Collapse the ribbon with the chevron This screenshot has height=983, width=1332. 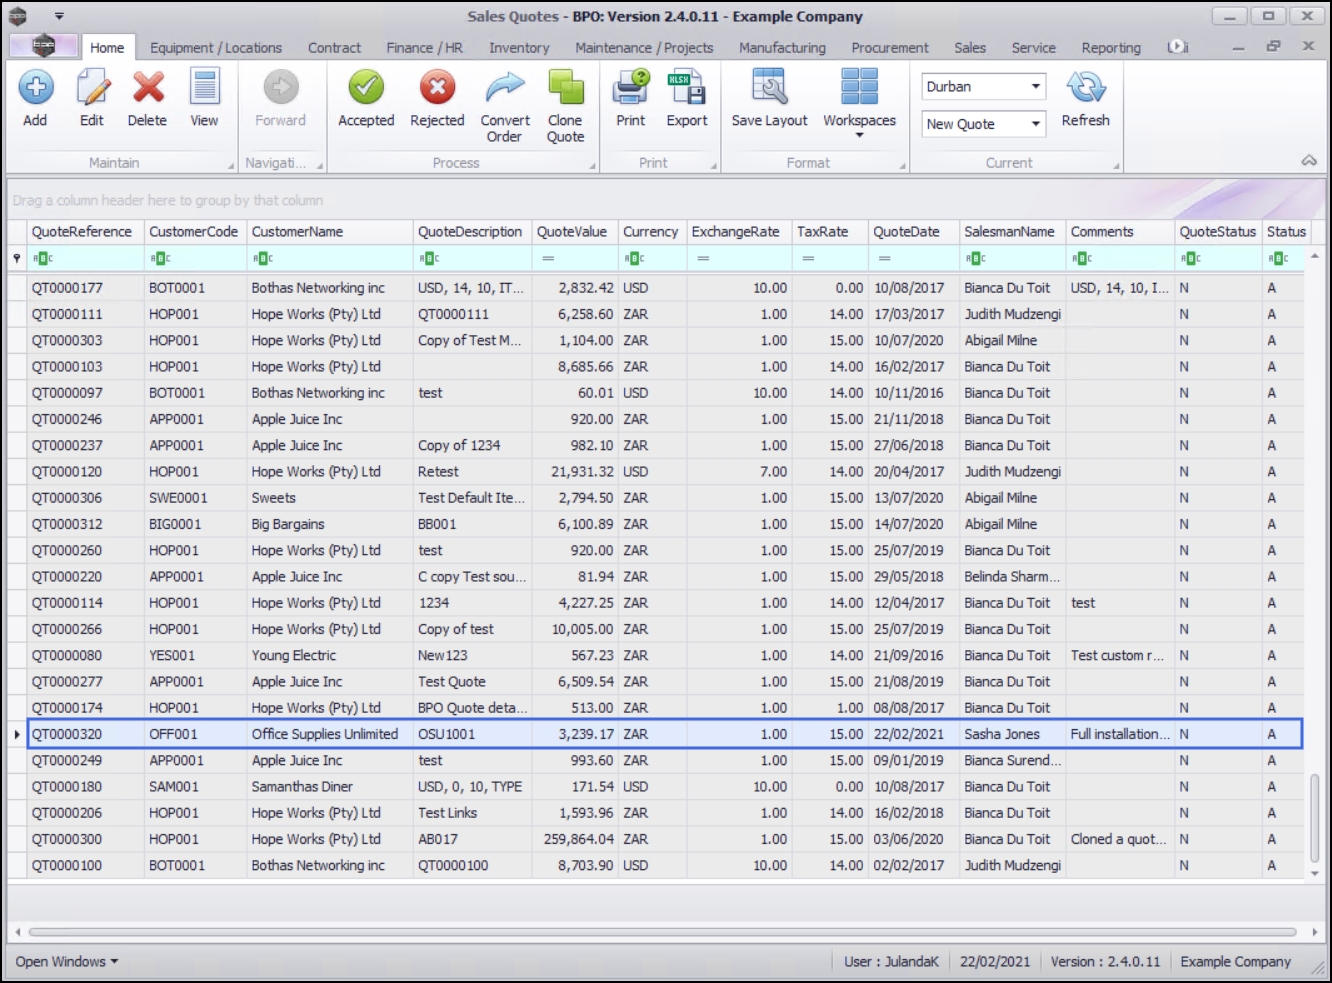click(1308, 161)
